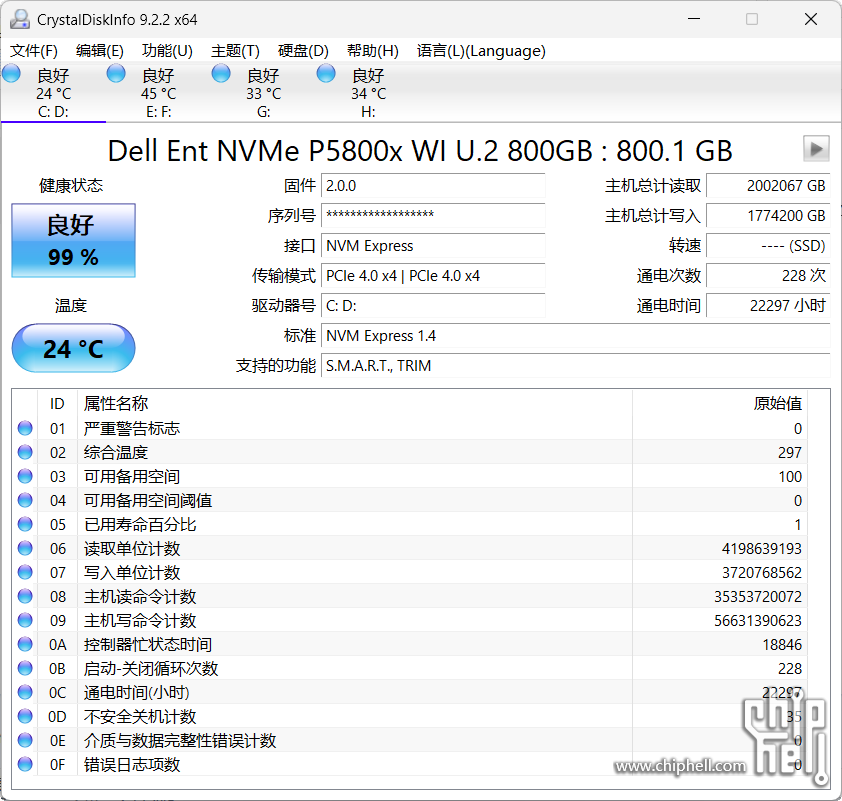
Task: Click the status dot for attribute 03 可用备用空间
Action: (x=25, y=476)
